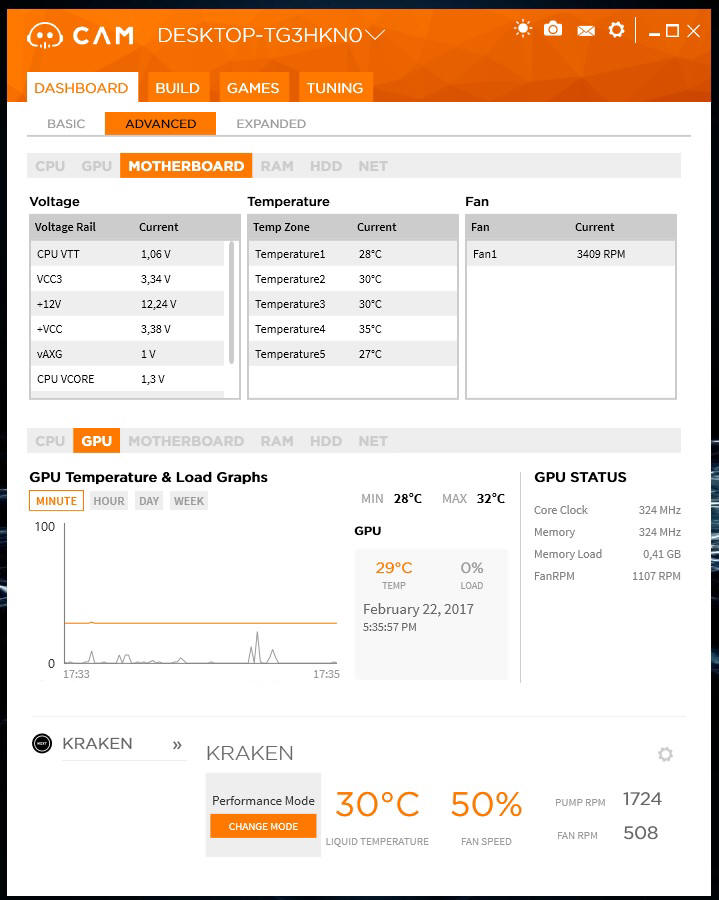
Task: Click the Temp Zone column header
Action: tap(281, 227)
